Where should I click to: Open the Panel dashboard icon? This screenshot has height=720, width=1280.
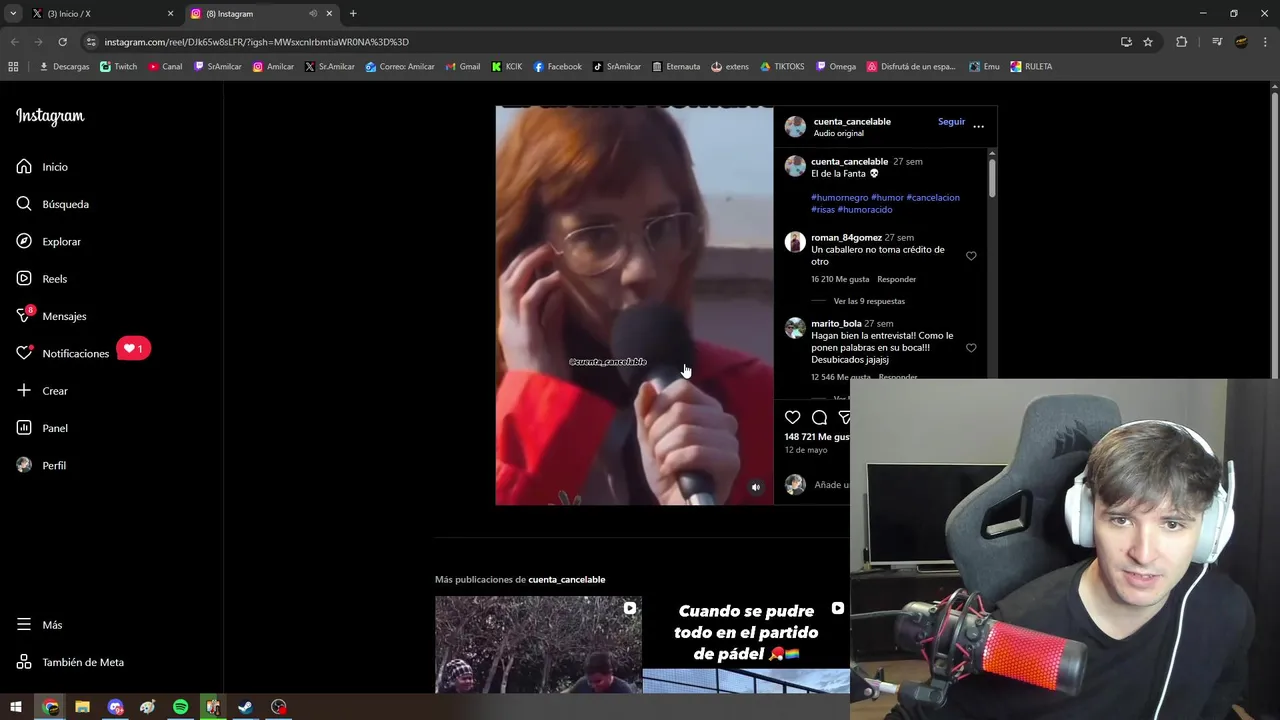24,428
